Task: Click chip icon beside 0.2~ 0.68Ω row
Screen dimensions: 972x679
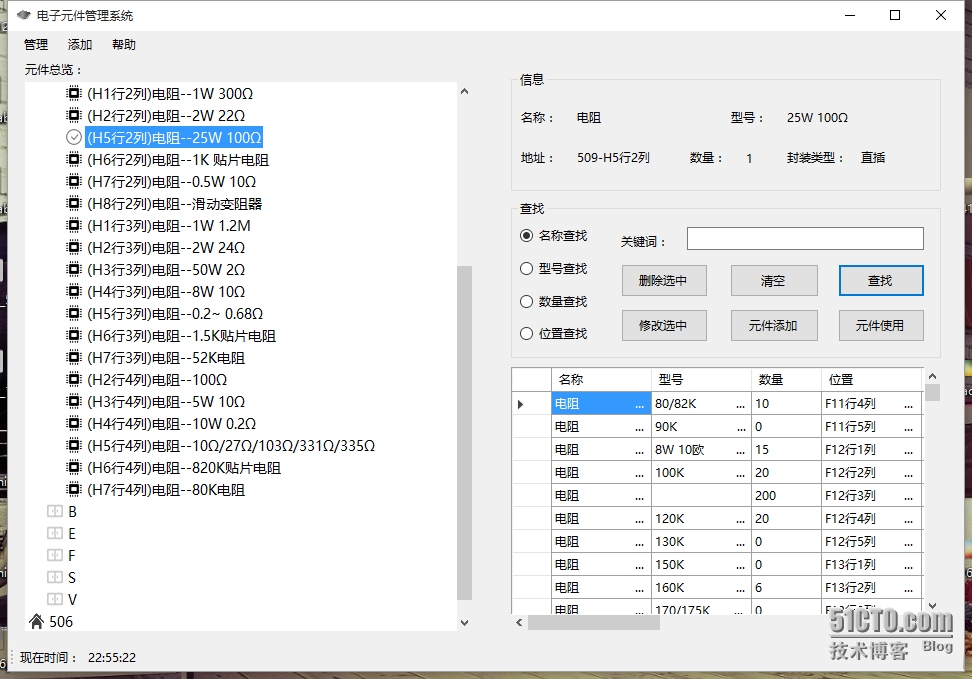Action: point(74,313)
